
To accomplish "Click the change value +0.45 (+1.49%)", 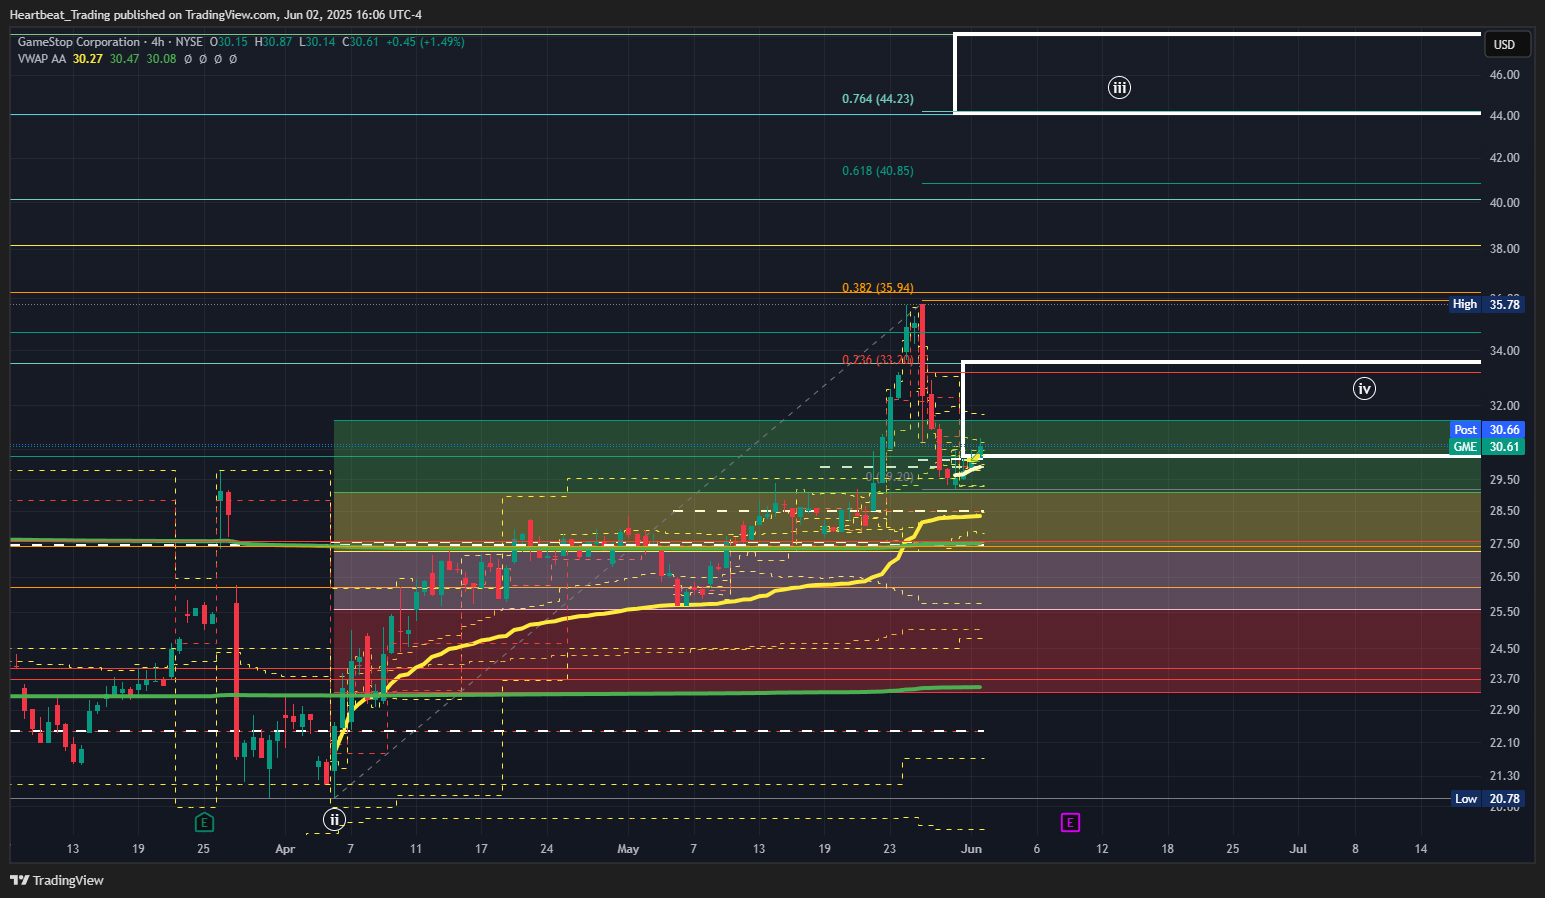I will (425, 42).
